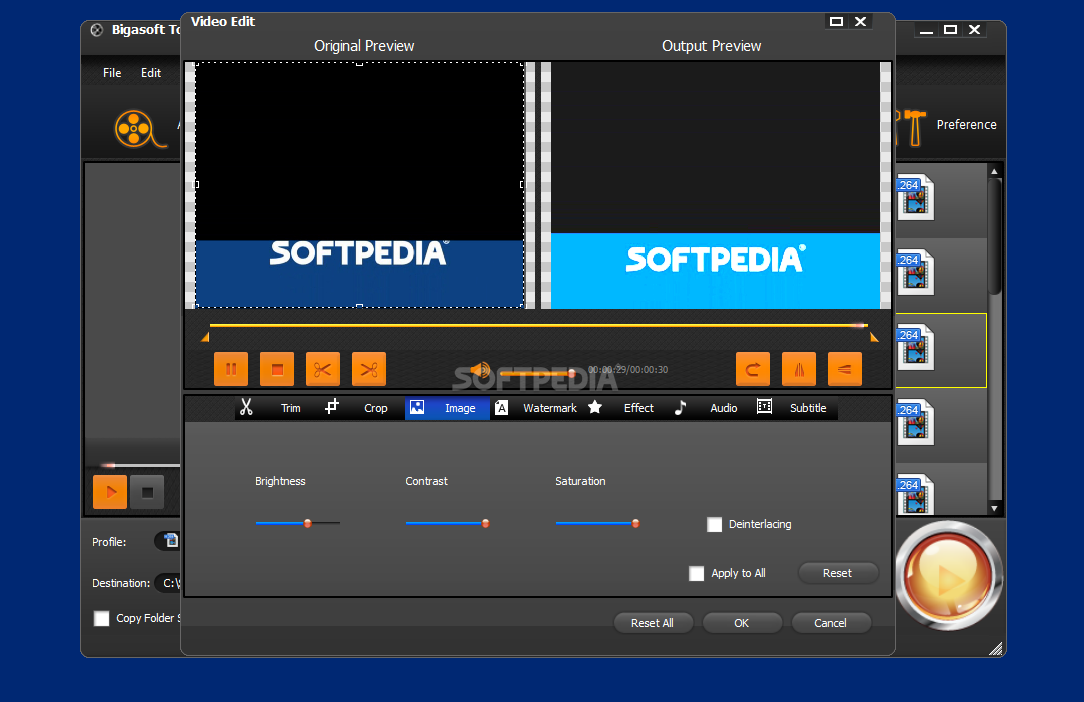Cancel the Video Edit dialog
Screen dimensions: 1084x702
coord(830,623)
